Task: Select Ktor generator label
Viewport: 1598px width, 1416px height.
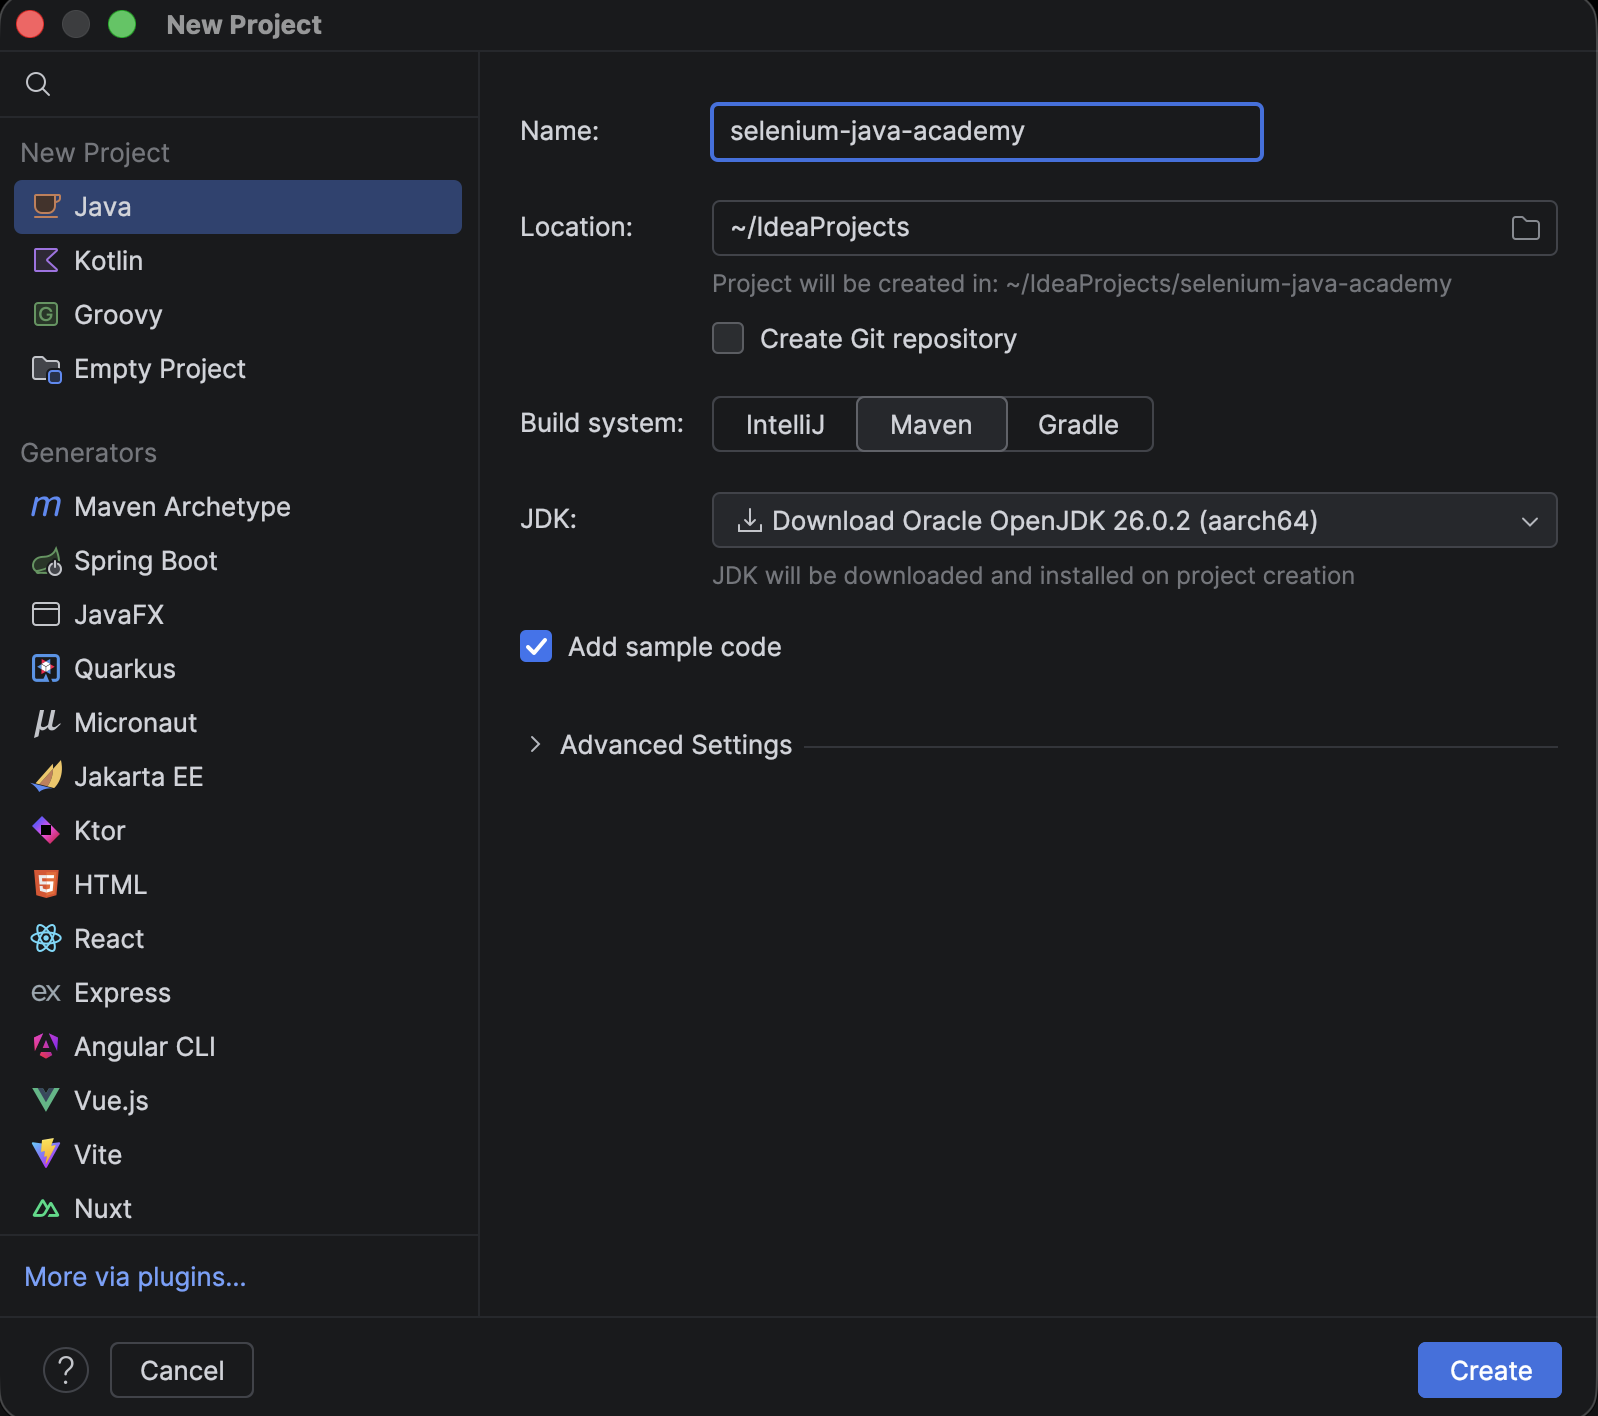Action: click(100, 831)
